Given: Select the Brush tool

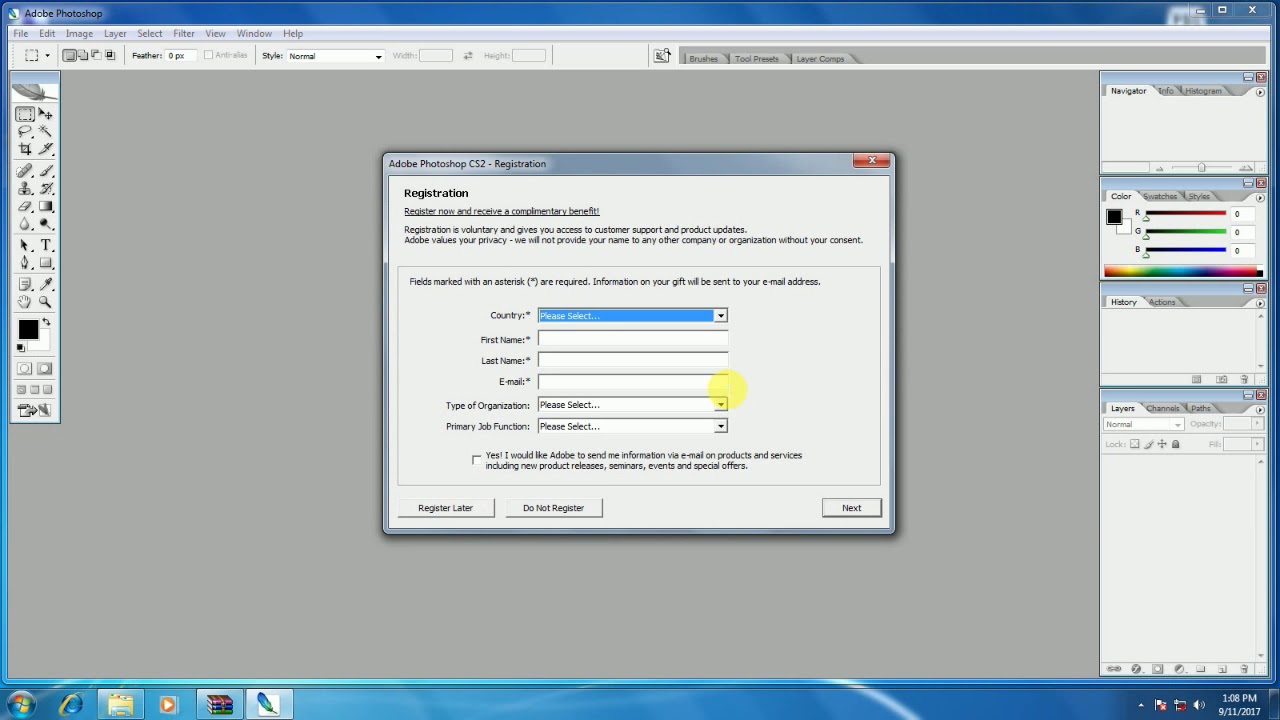Looking at the screenshot, I should (x=45, y=171).
